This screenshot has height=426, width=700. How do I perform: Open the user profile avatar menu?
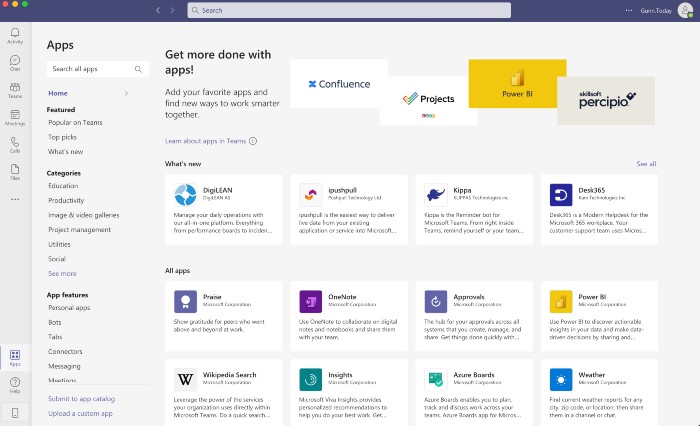tap(684, 10)
